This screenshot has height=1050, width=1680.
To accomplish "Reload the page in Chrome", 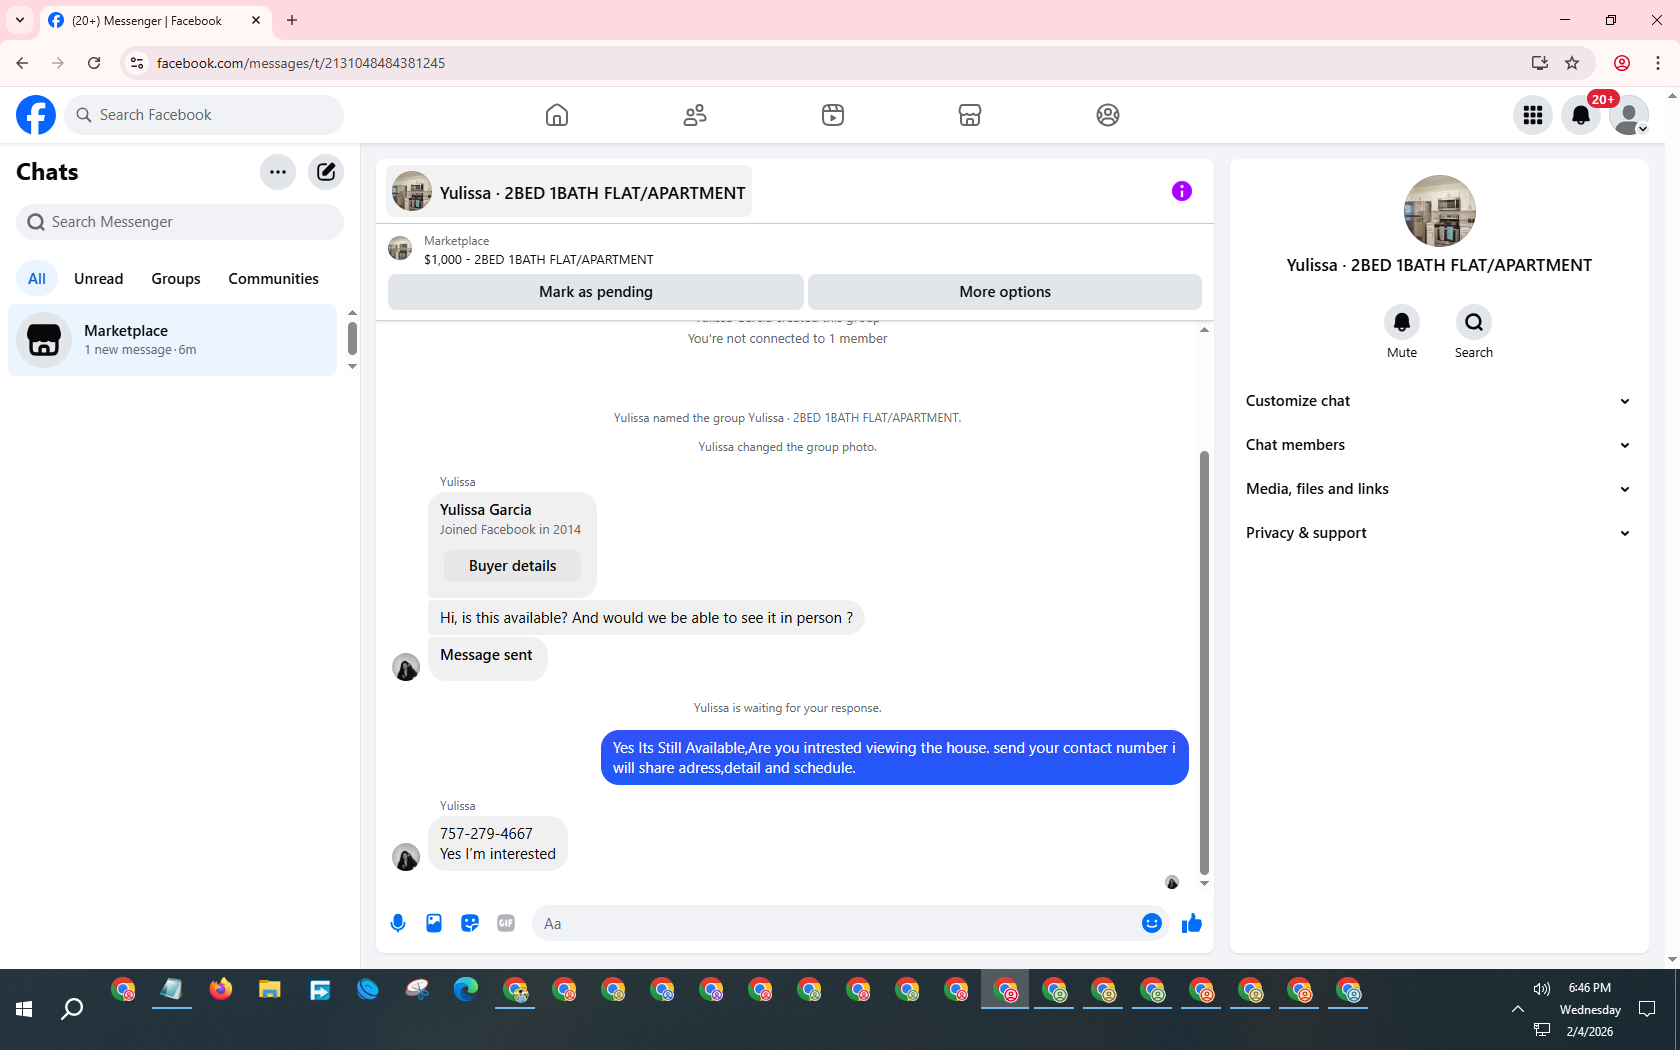I will click(x=94, y=63).
